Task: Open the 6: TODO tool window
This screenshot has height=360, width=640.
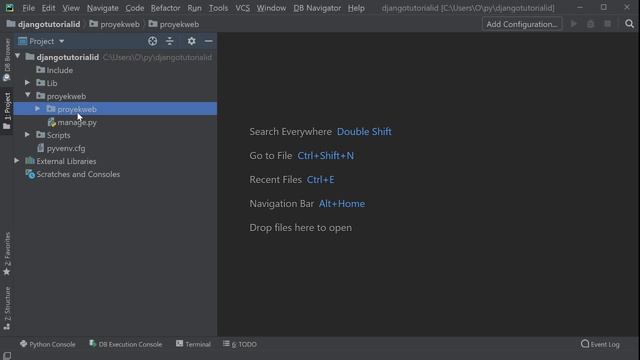Action: click(240, 344)
